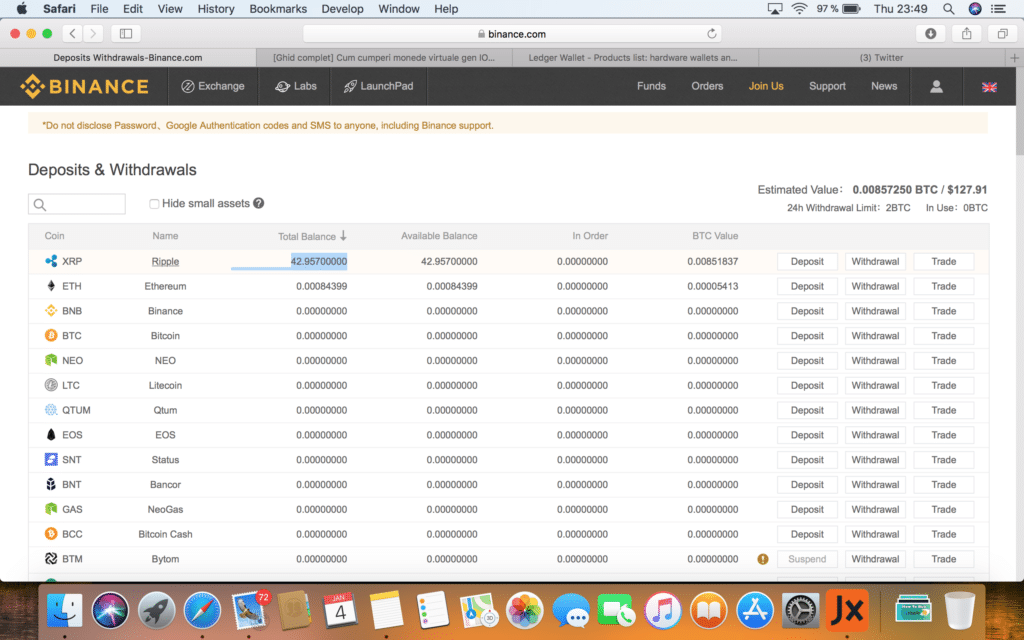Click the LTC coin icon
1024x640 pixels.
[x=51, y=385]
